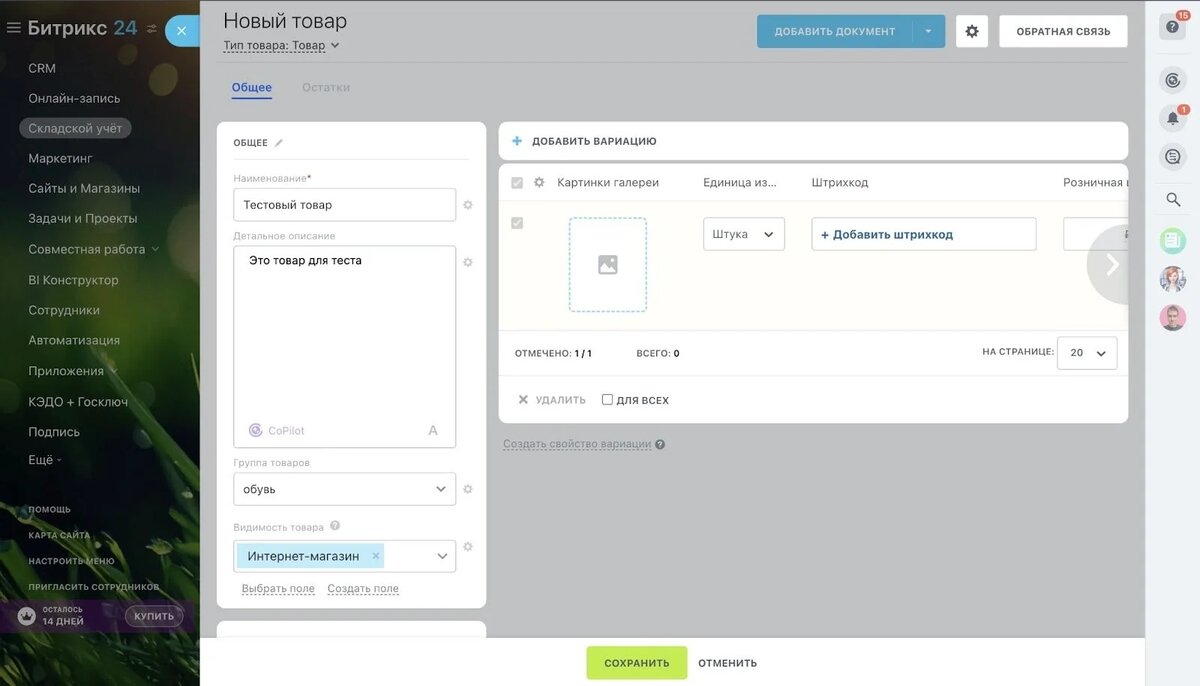The image size is (1200, 686).
Task: Open the page size 20 dropdown
Action: point(1087,353)
